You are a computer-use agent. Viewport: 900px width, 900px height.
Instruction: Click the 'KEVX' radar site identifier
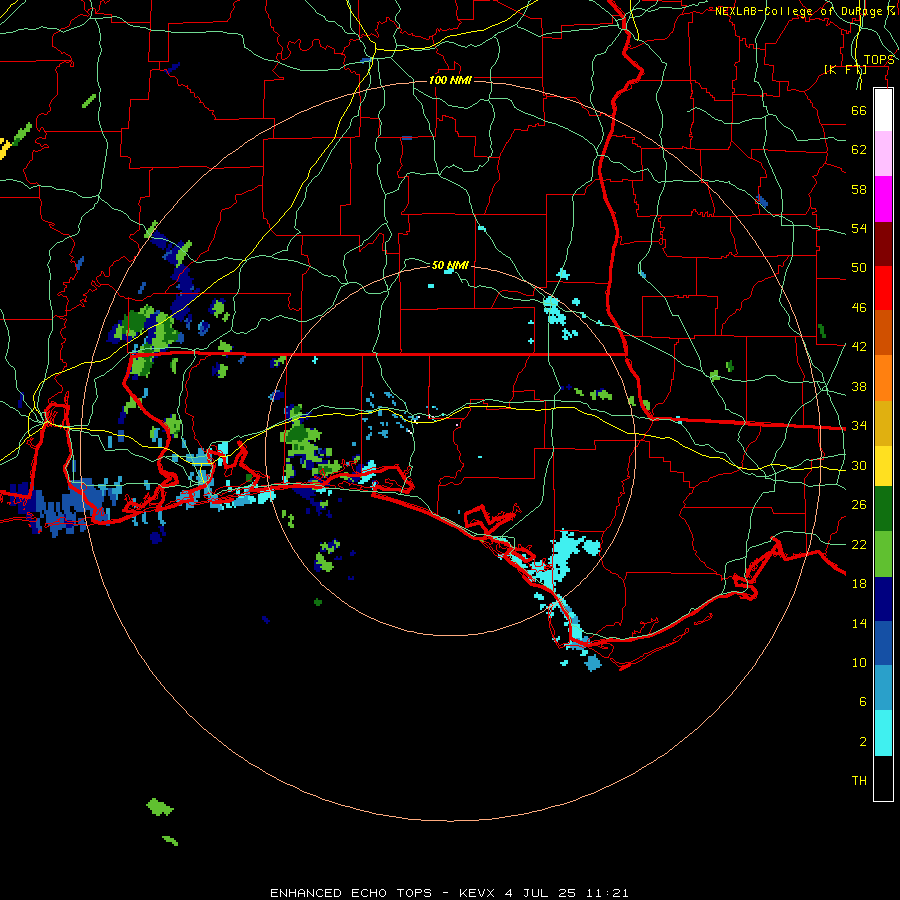pos(478,893)
